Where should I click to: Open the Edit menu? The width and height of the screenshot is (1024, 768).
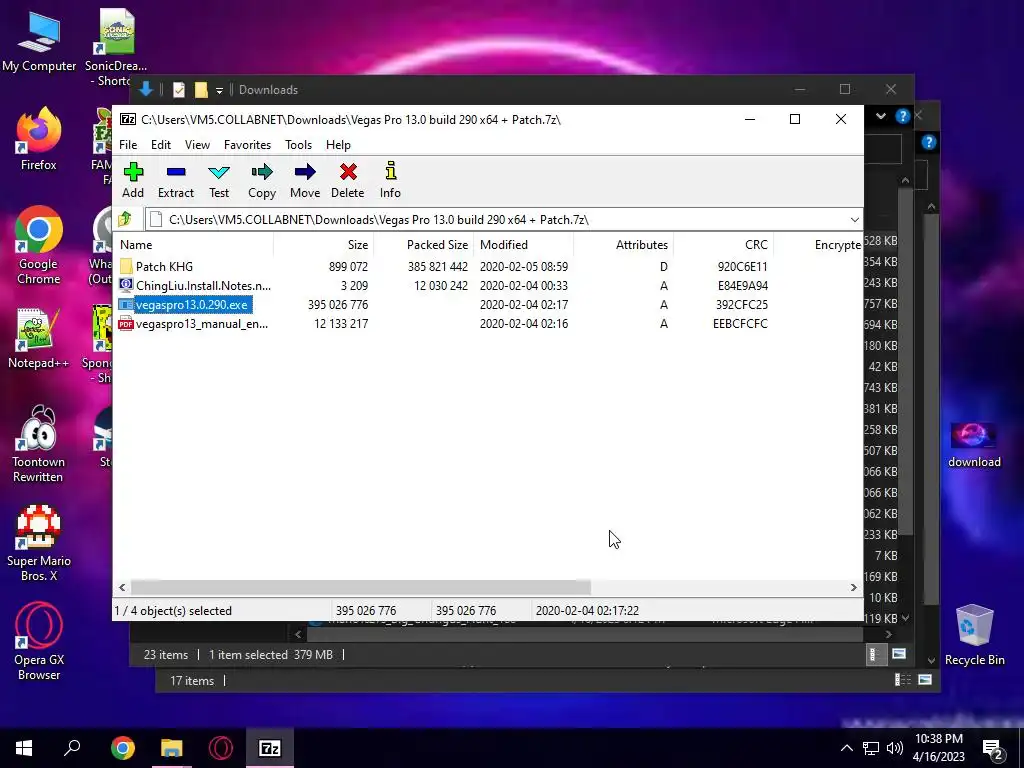pos(161,144)
